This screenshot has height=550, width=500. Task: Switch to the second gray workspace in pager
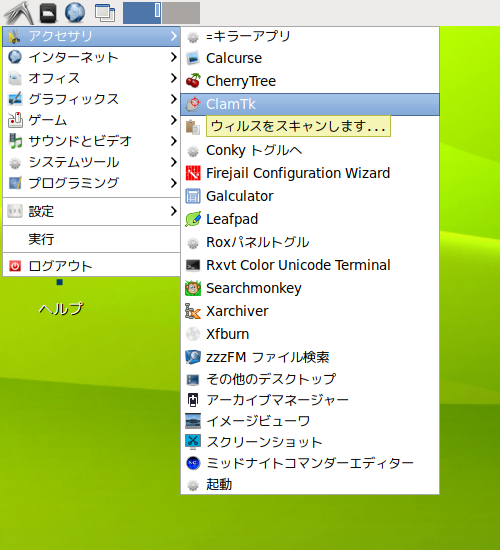181,13
